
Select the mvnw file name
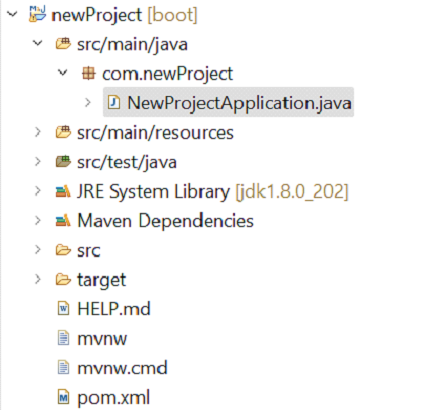[x=102, y=339]
